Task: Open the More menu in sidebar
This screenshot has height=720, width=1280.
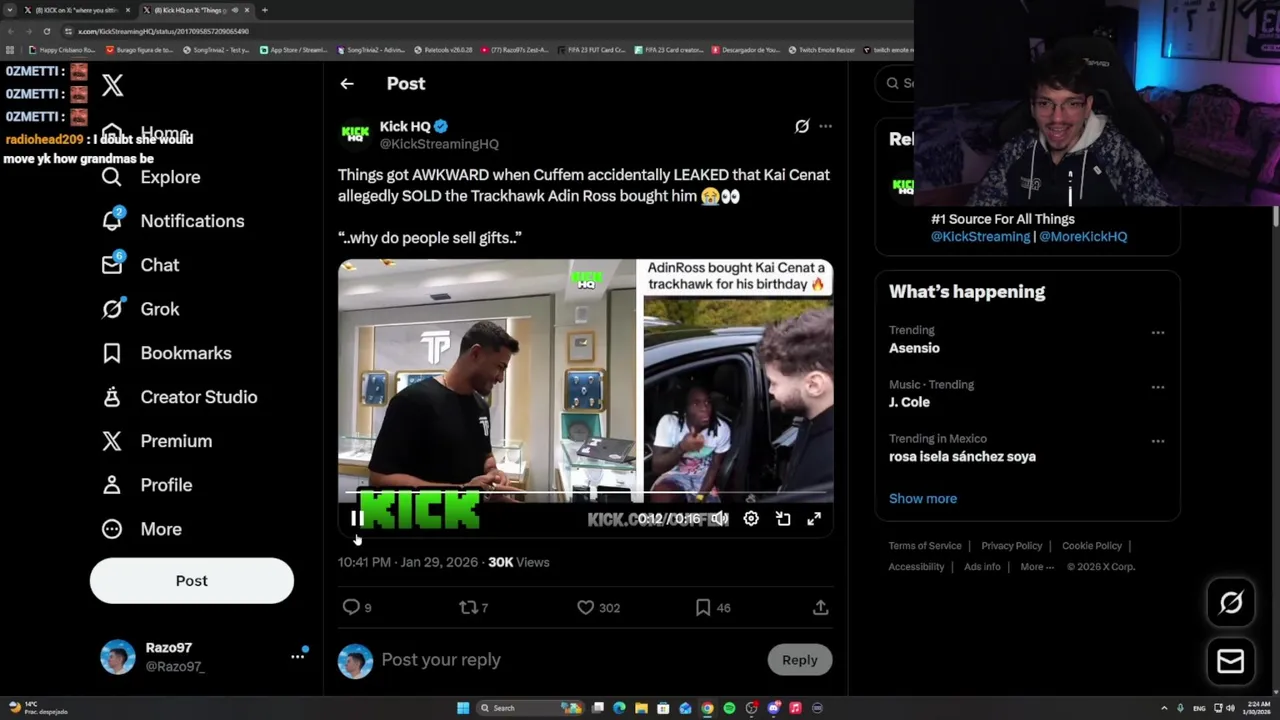Action: coord(141,529)
